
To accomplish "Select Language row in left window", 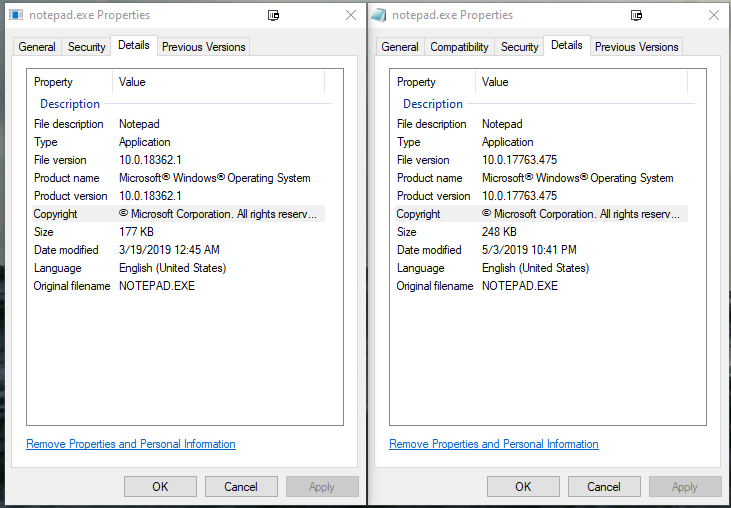I will pyautogui.click(x=179, y=268).
